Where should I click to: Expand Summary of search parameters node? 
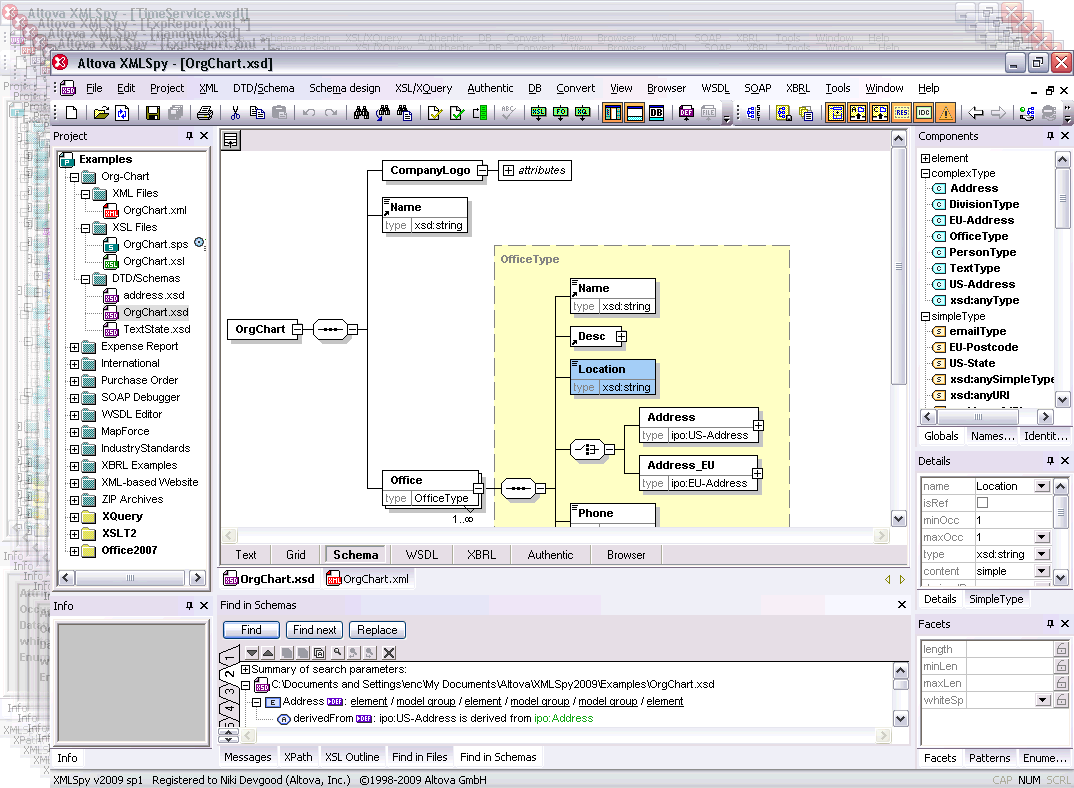246,669
